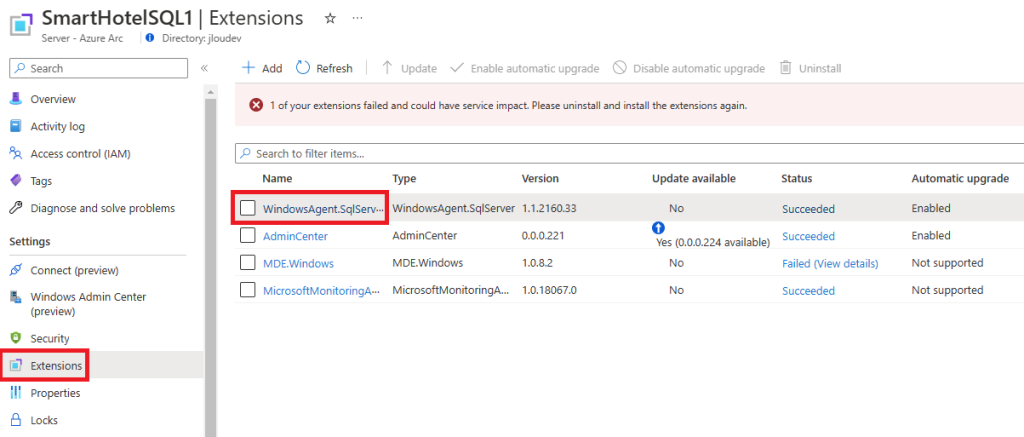
Task: Click the red error icon in banner
Action: click(x=256, y=105)
